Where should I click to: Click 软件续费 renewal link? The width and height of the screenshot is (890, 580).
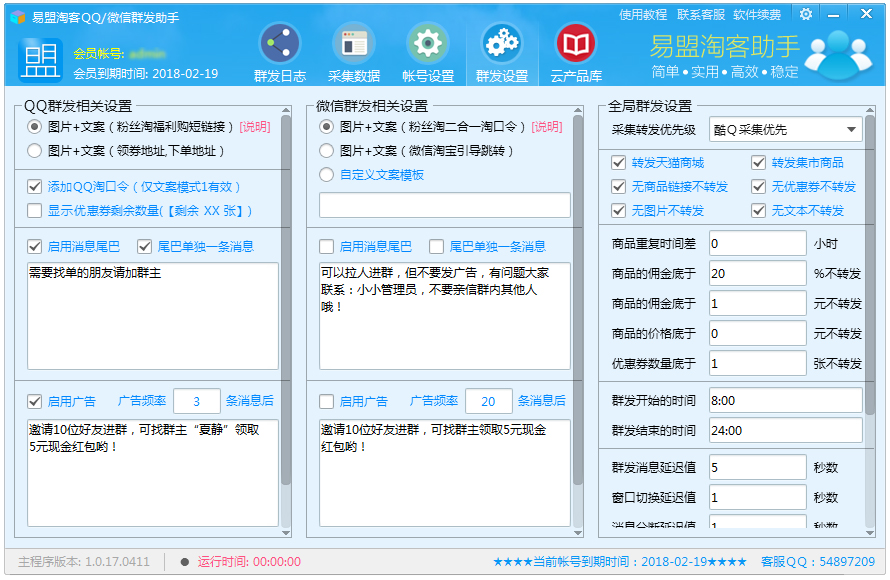coord(757,15)
